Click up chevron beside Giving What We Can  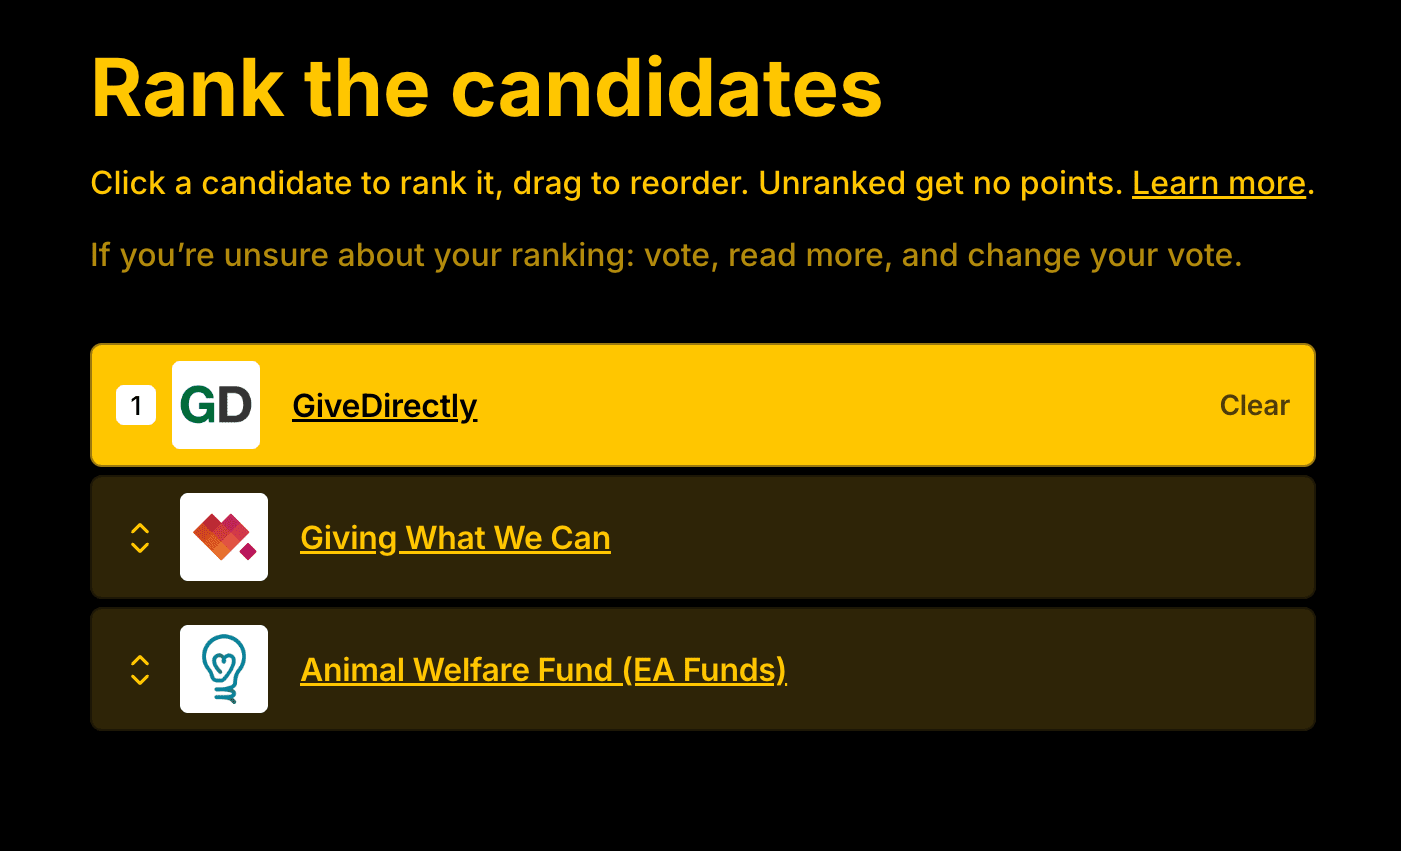pyautogui.click(x=140, y=528)
